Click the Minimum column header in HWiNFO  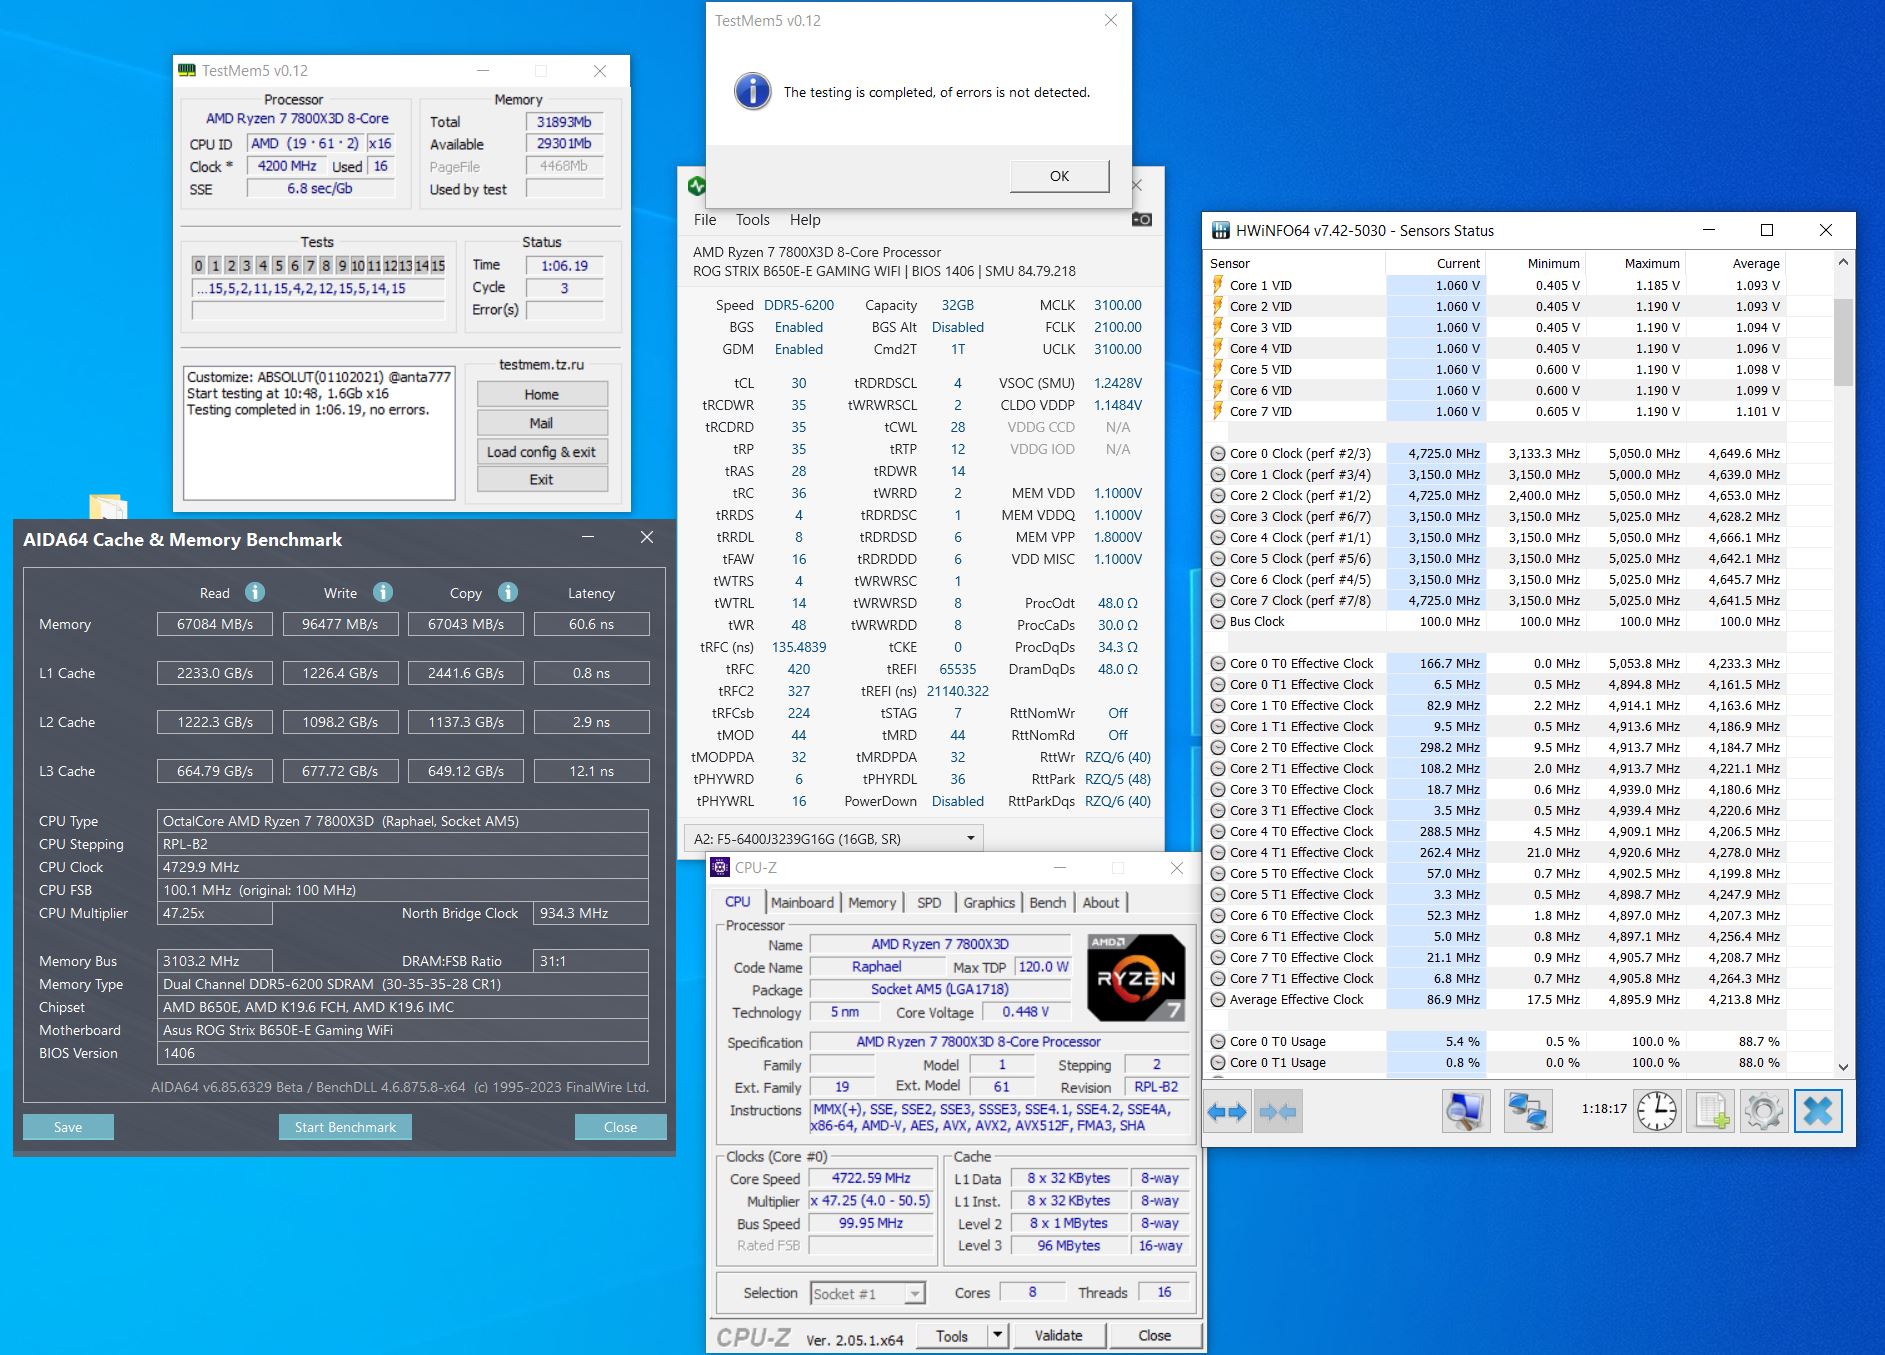(x=1535, y=263)
